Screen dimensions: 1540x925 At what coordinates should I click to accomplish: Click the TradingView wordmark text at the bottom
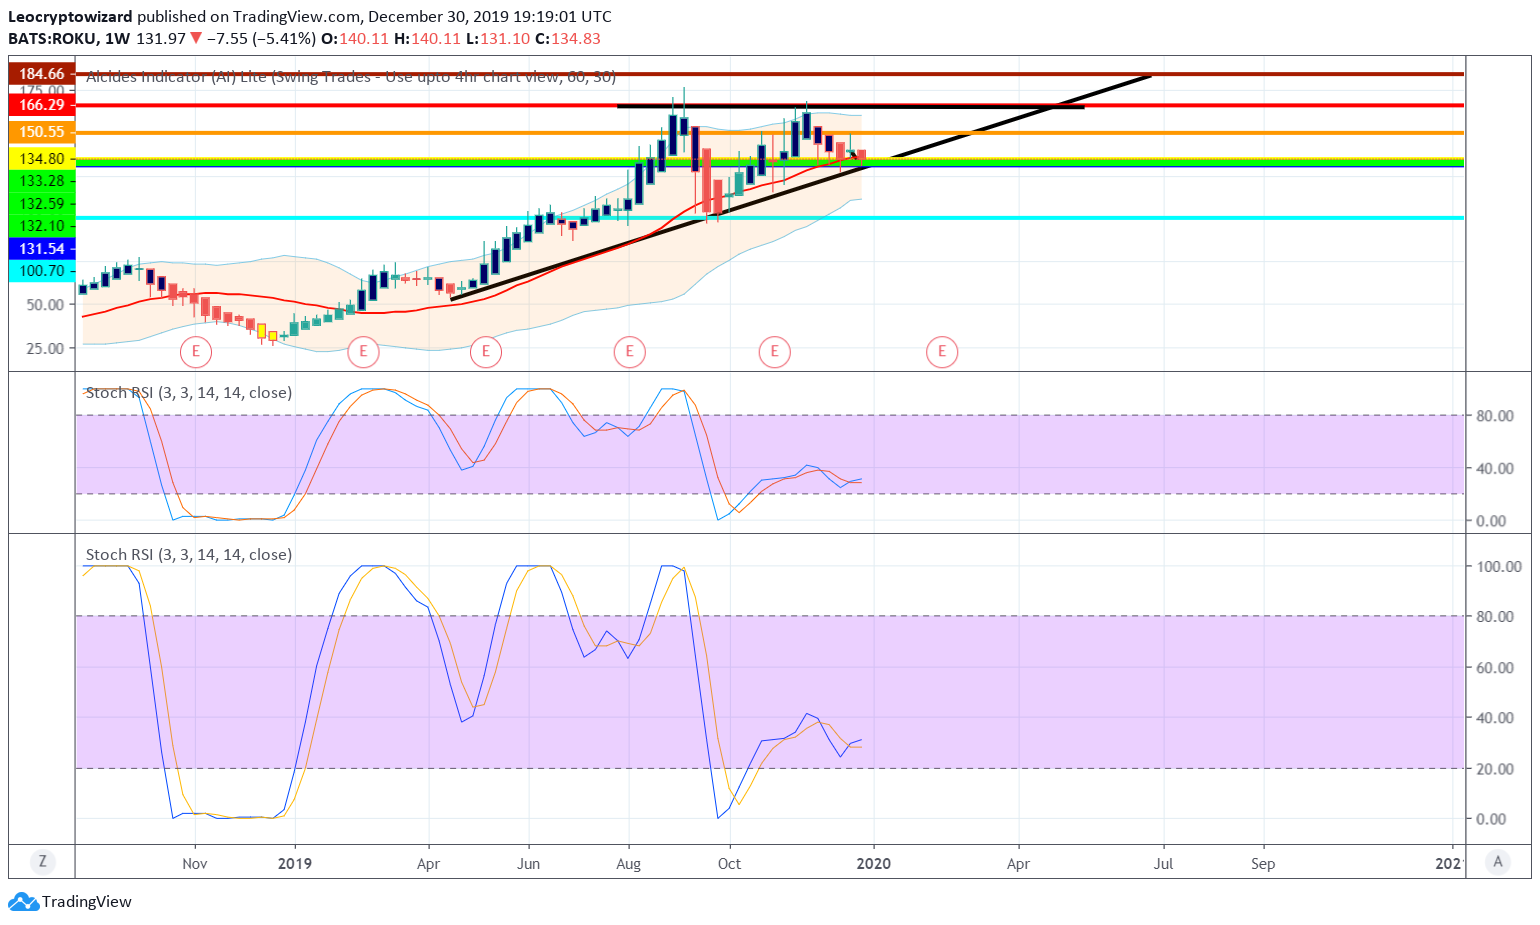(87, 902)
